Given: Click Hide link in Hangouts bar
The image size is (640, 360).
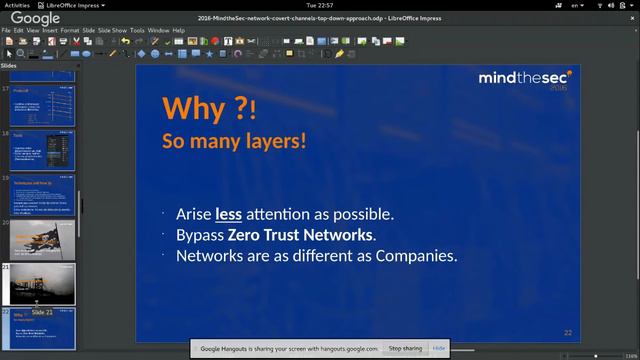Looking at the screenshot, I should (438, 348).
